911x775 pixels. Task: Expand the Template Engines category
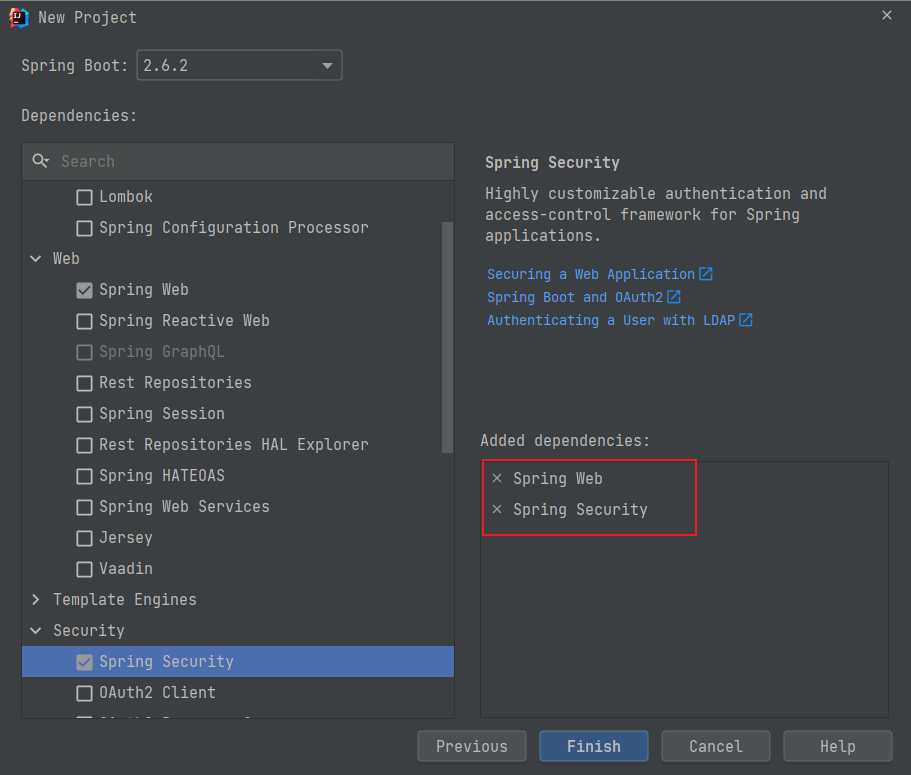pyautogui.click(x=36, y=600)
